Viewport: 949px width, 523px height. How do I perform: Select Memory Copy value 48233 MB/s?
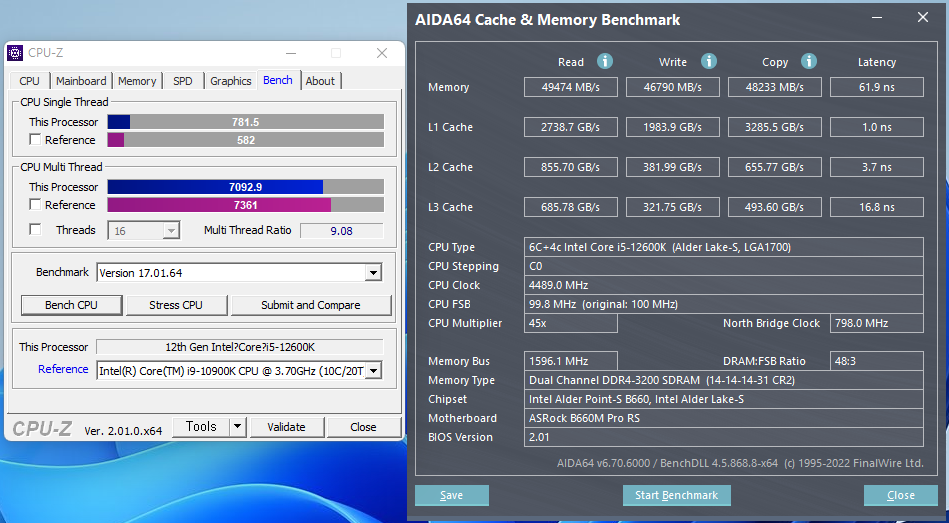pos(775,87)
